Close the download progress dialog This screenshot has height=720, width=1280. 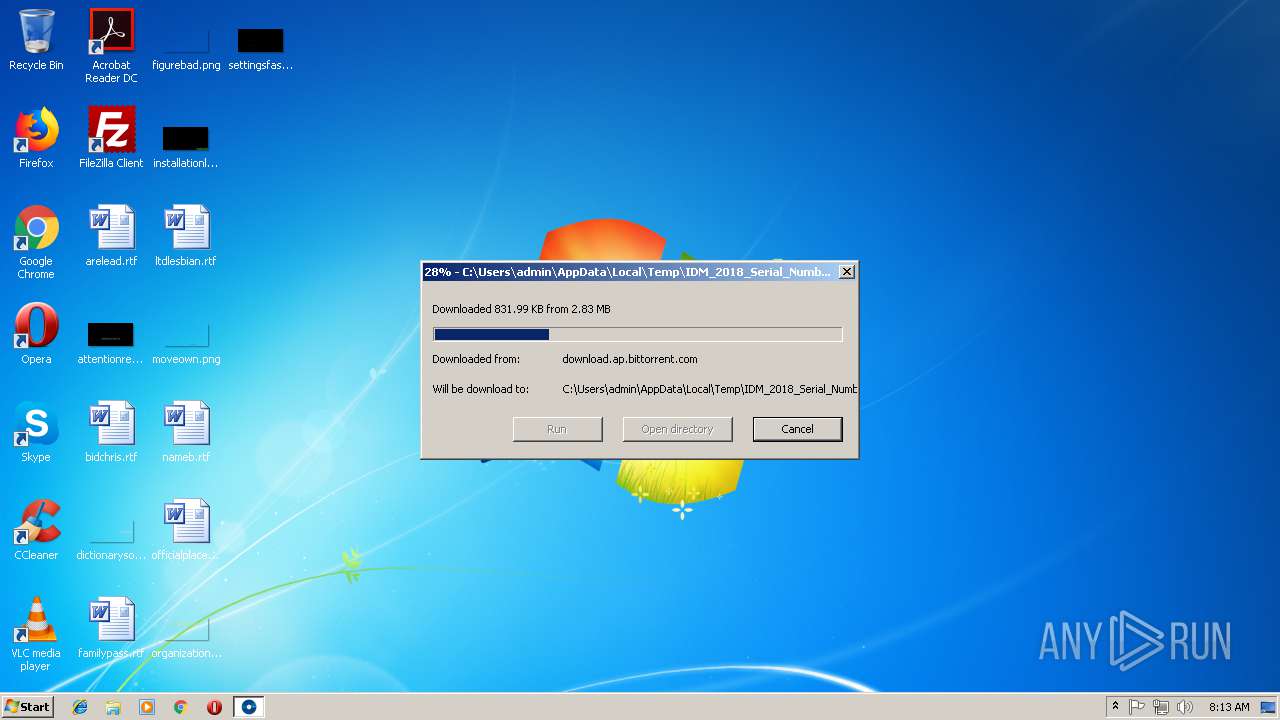click(x=846, y=272)
